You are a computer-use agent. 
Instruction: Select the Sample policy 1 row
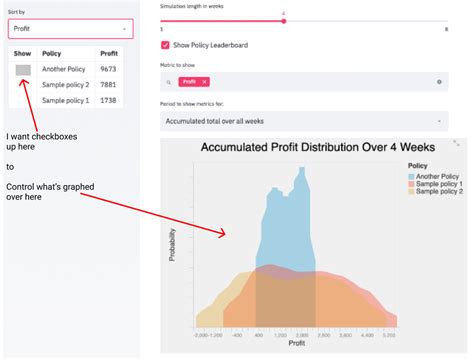point(66,100)
